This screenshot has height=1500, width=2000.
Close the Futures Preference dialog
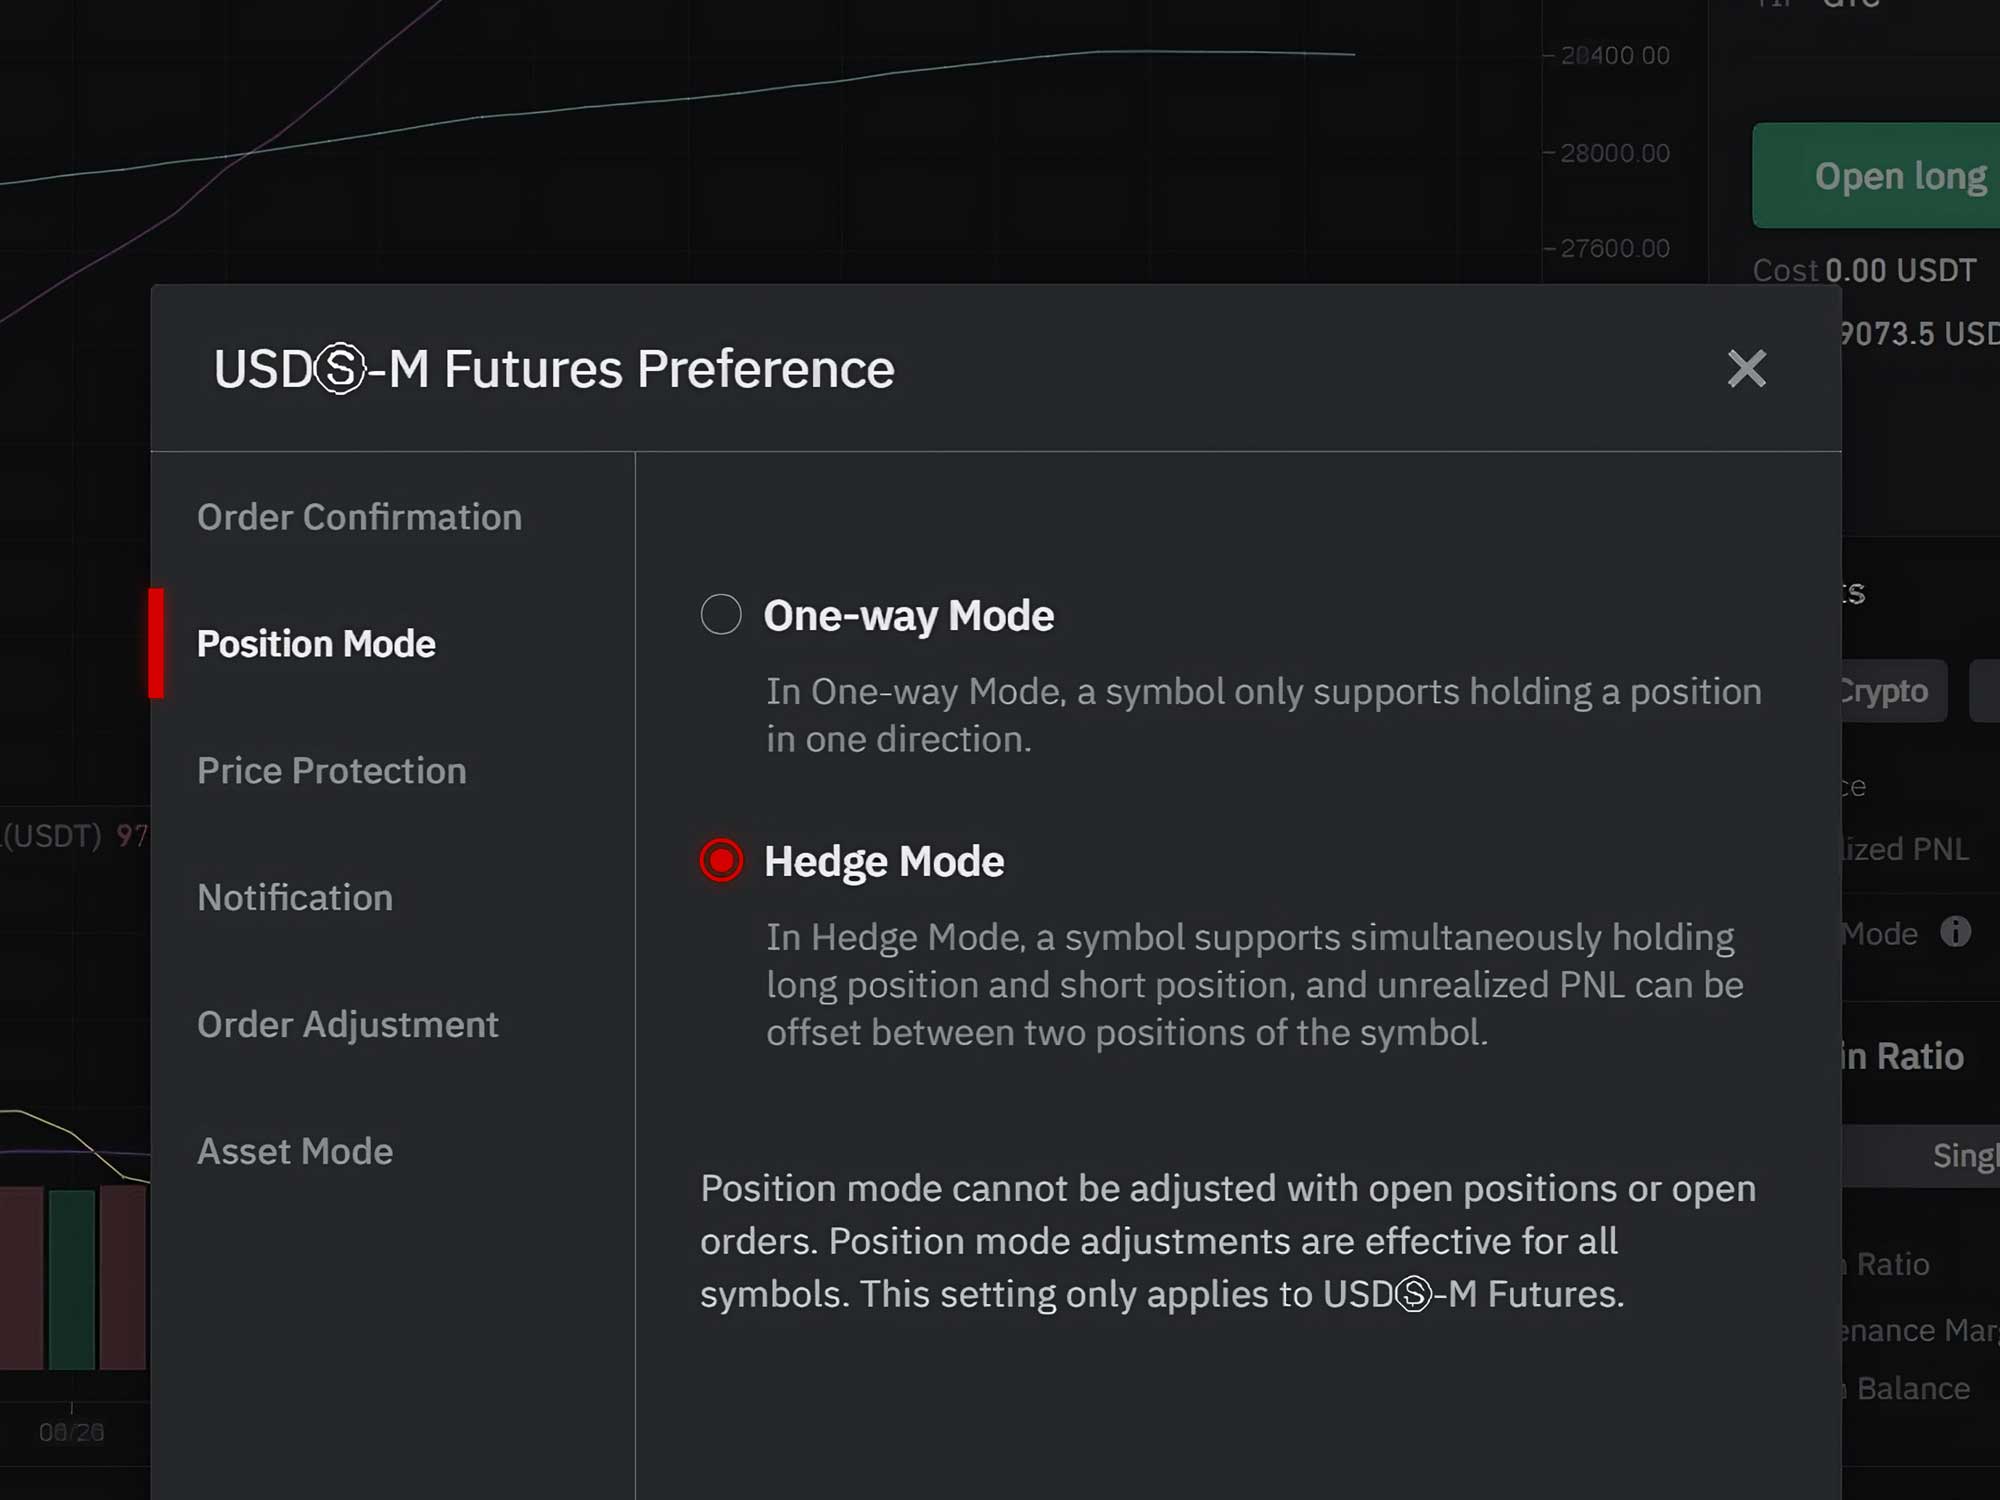[x=1746, y=368]
